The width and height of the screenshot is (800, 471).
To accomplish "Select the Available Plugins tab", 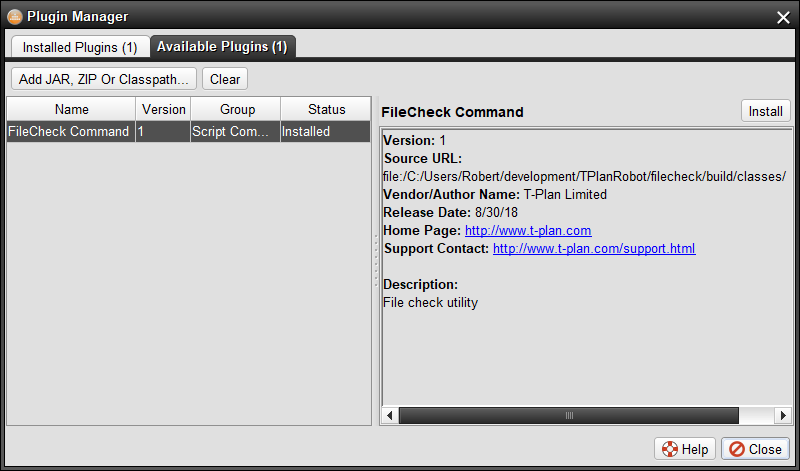I will [222, 47].
